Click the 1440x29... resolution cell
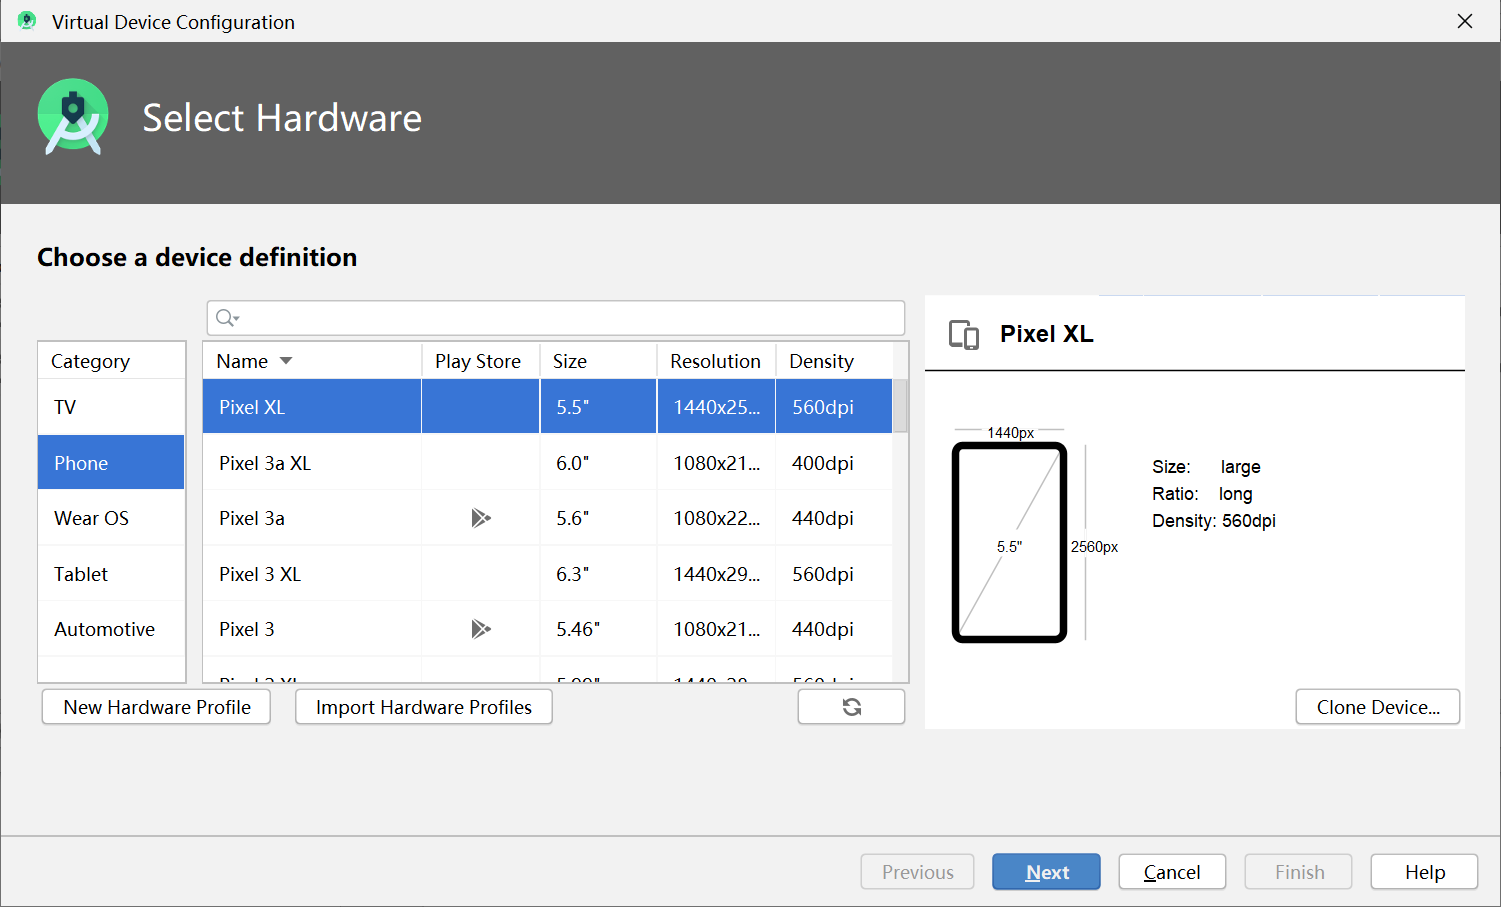Image resolution: width=1501 pixels, height=907 pixels. (x=716, y=574)
